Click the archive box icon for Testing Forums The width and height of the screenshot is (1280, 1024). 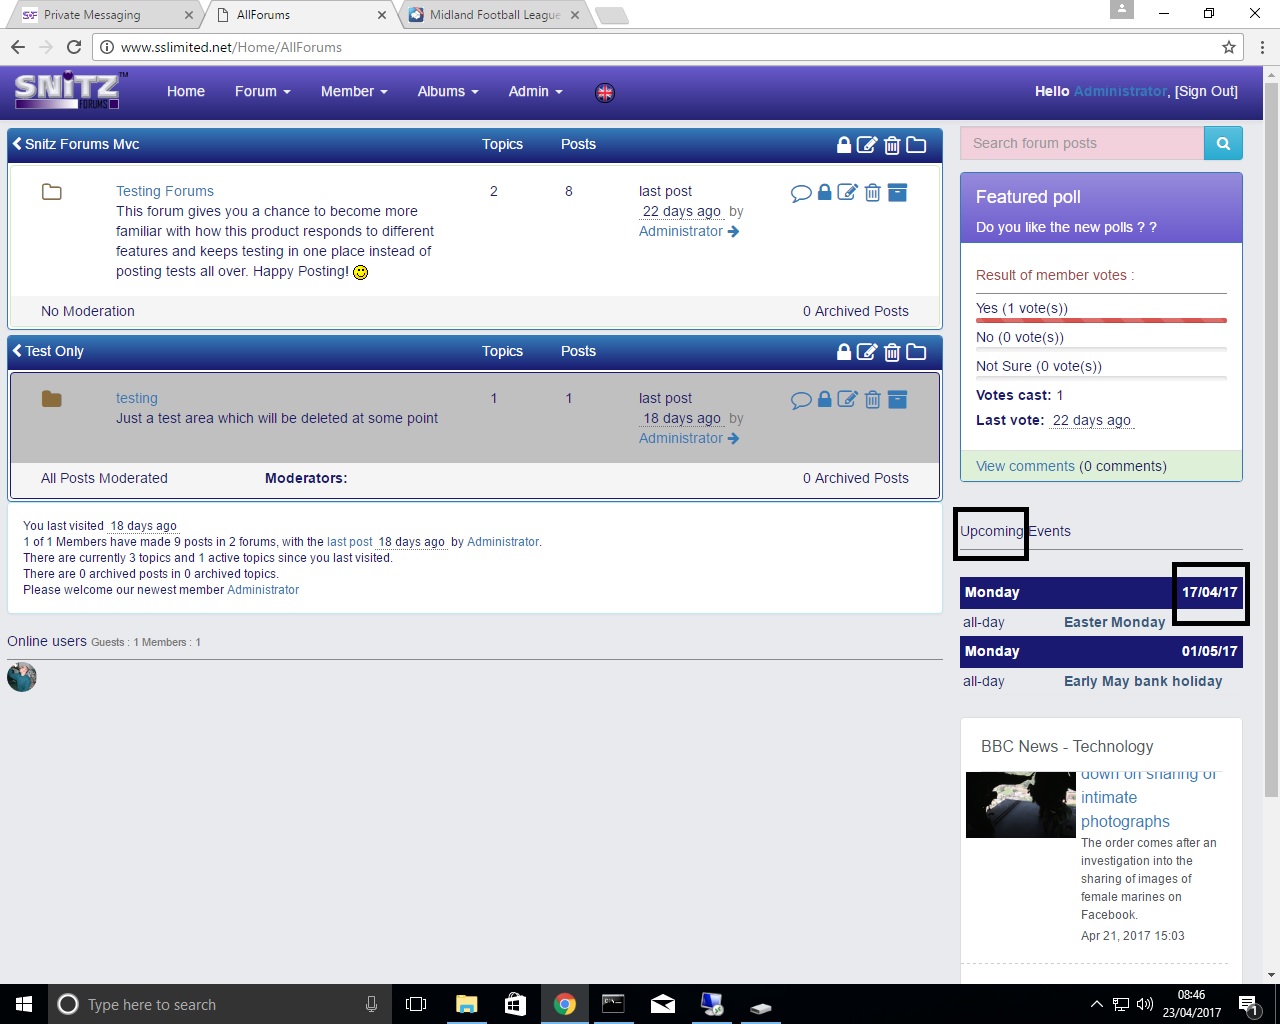click(897, 192)
